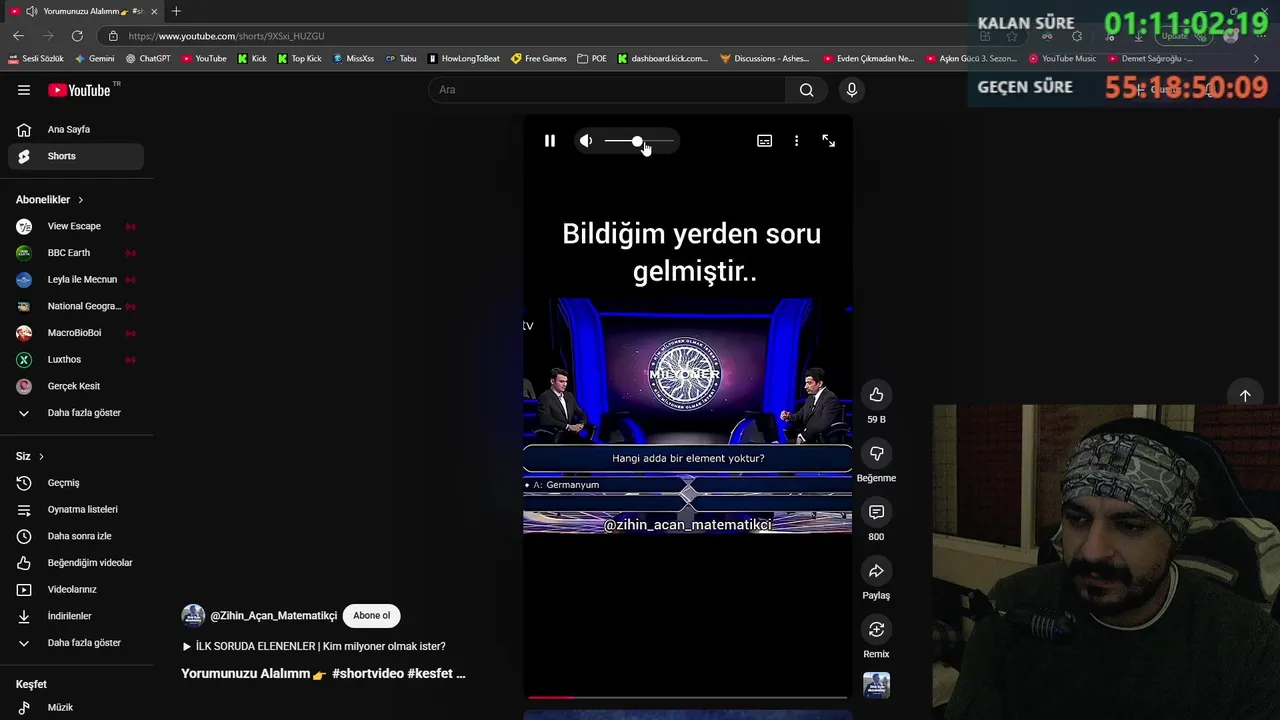Image resolution: width=1280 pixels, height=720 pixels.
Task: Seek along the Short's progress bar
Action: (688, 697)
